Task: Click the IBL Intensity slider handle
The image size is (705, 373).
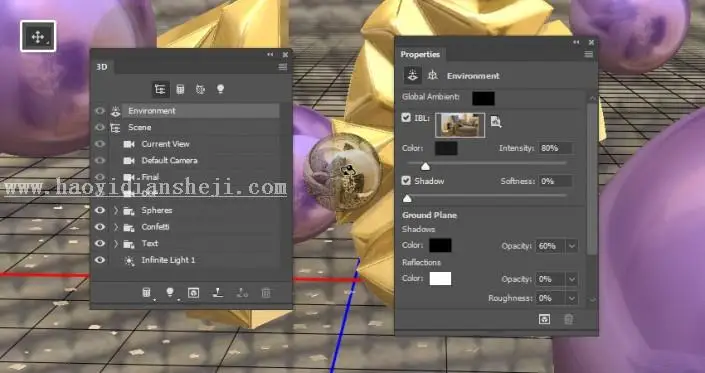Action: [425, 167]
